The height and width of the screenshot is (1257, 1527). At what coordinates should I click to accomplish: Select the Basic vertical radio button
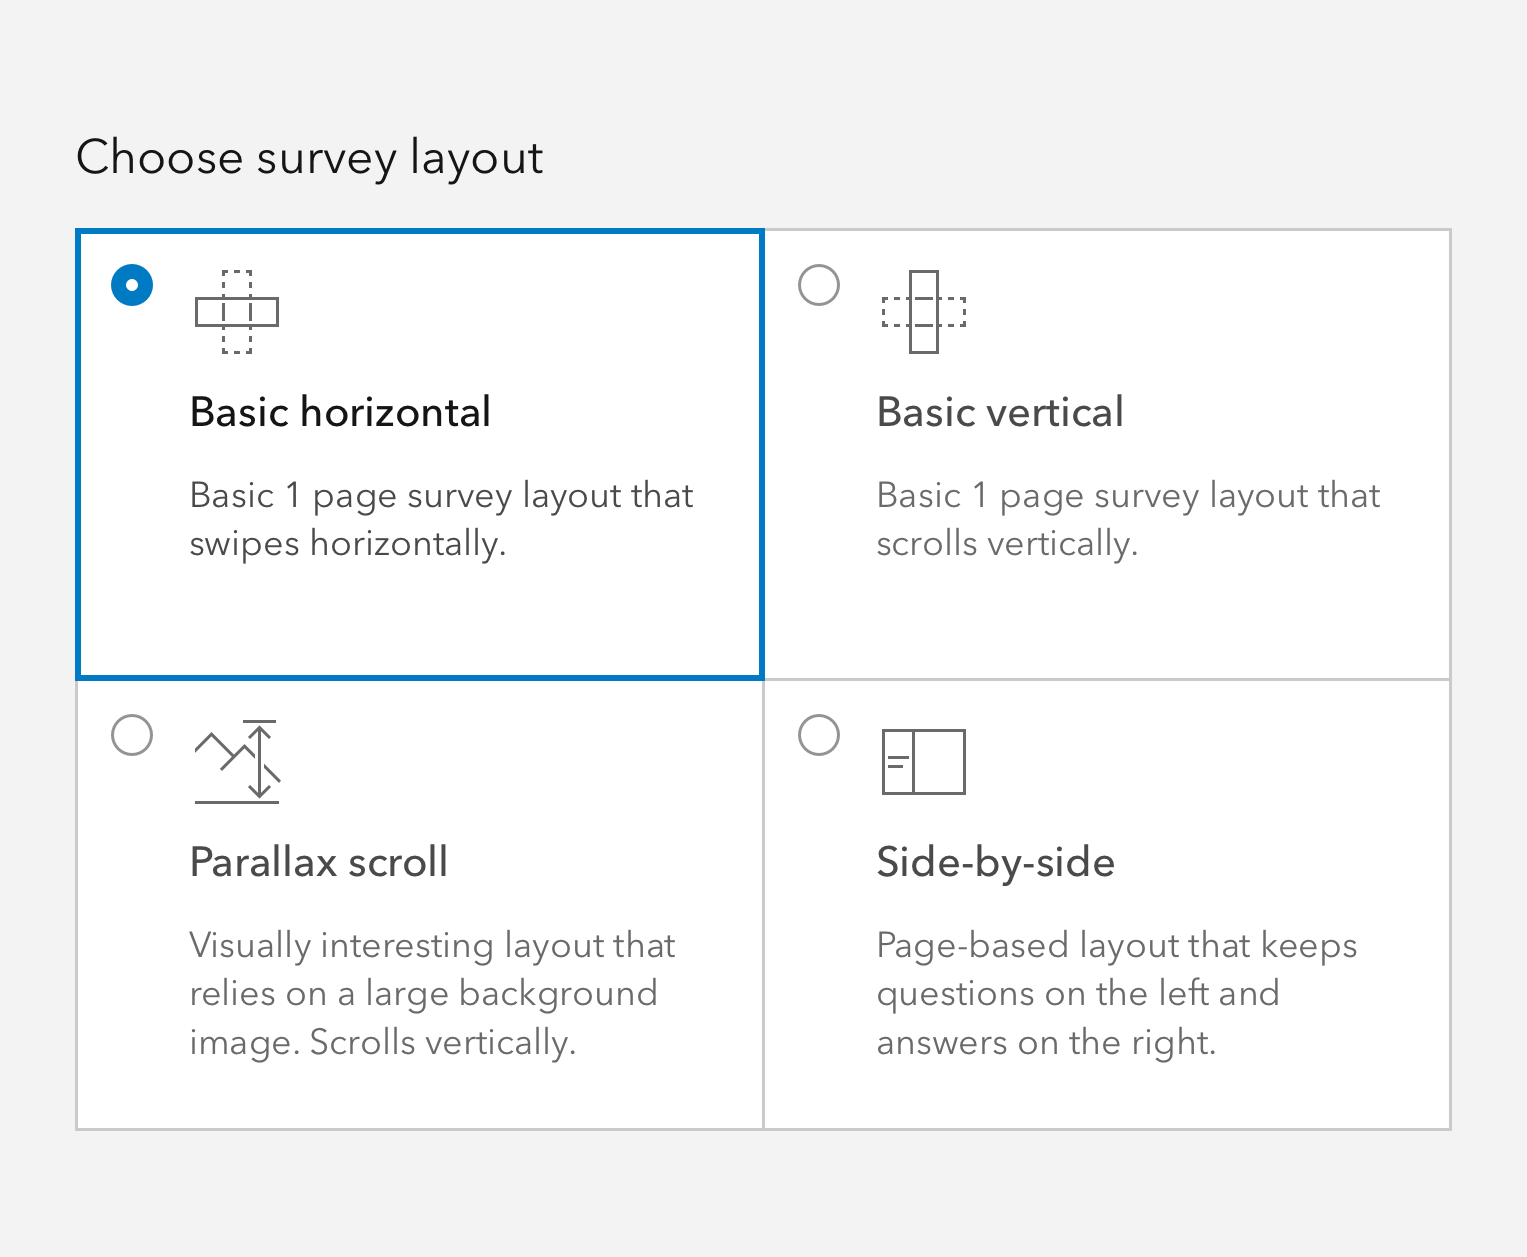click(x=819, y=285)
